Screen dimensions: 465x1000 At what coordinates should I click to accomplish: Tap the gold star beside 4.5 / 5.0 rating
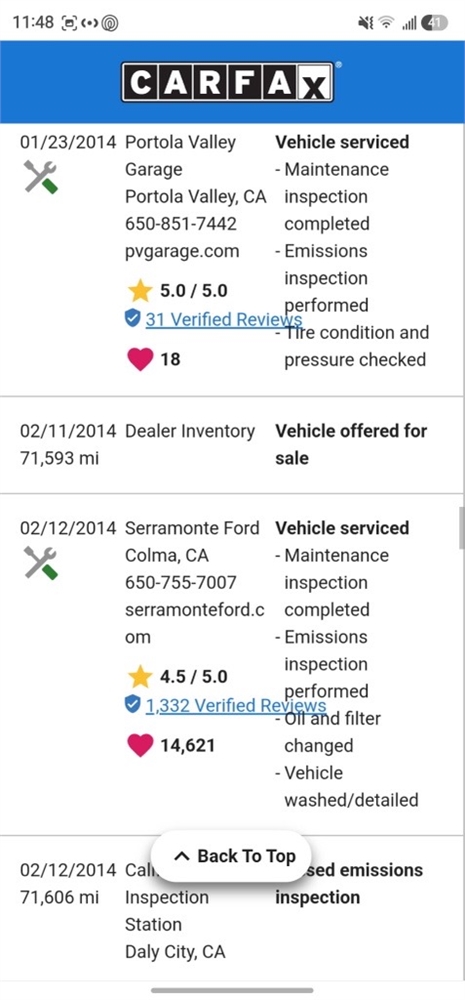[x=140, y=677]
